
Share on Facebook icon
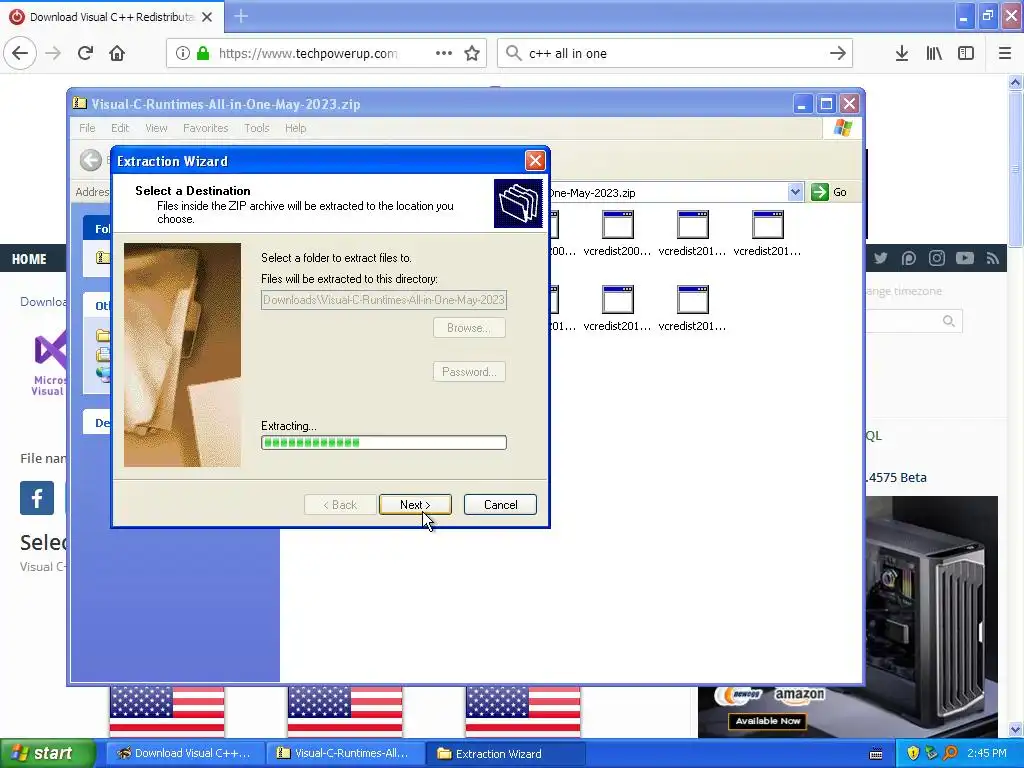37,498
